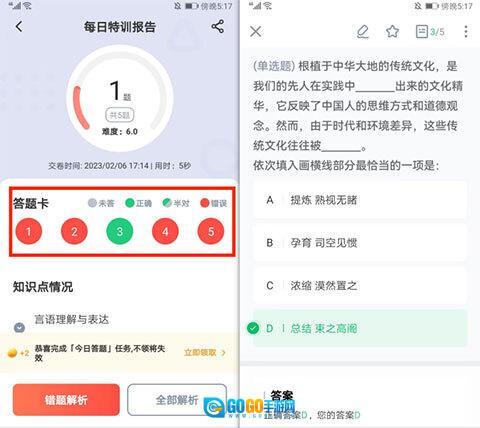Screen dimensions: 480x428
Task: Select option A 提炼 熟视无睹
Action: click(360, 200)
